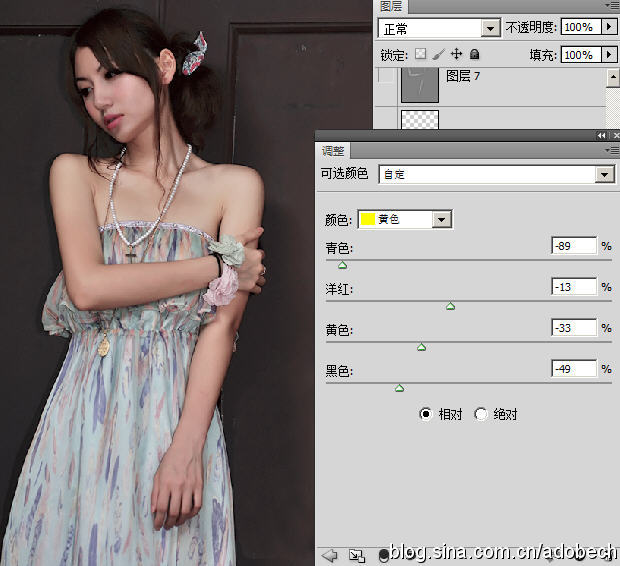Click the lock transparent pixels icon
The image size is (620, 566).
[421, 55]
